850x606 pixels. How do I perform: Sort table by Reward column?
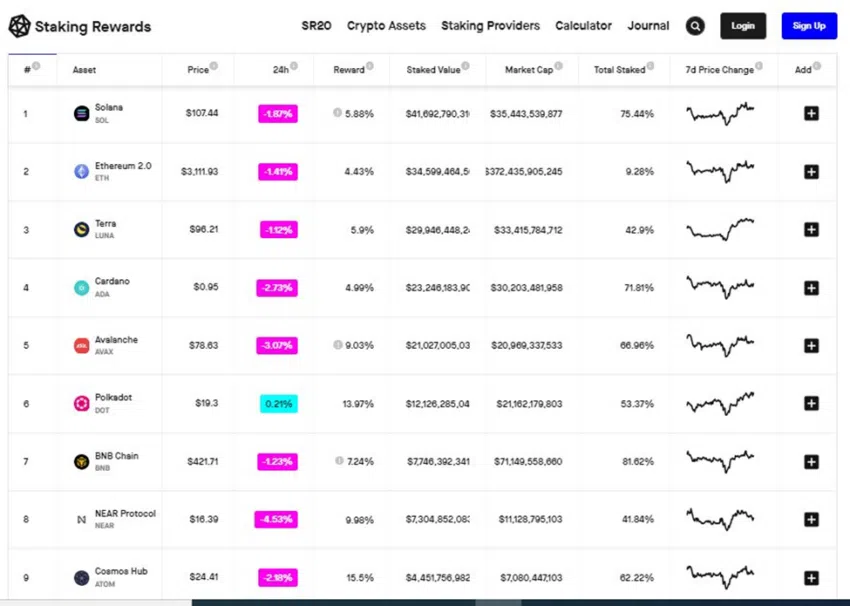tap(349, 70)
